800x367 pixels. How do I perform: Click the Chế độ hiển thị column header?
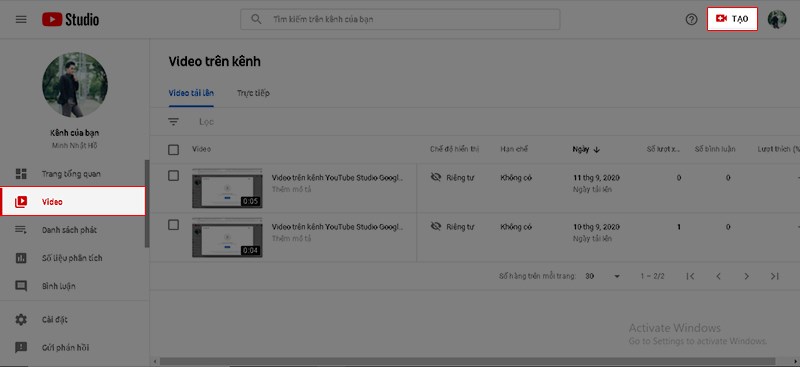click(x=455, y=150)
